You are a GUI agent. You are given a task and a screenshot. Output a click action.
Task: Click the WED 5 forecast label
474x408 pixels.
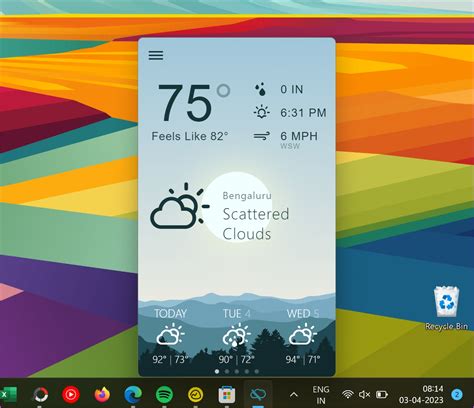click(x=303, y=314)
